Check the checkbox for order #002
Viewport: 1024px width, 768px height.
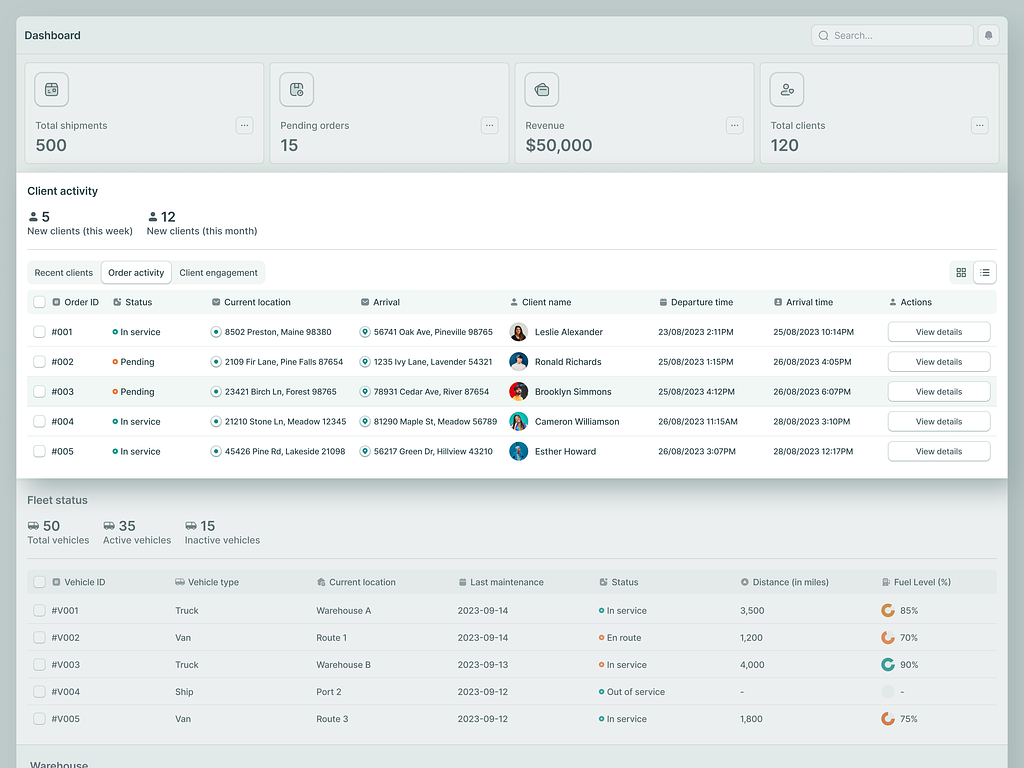pyautogui.click(x=38, y=361)
